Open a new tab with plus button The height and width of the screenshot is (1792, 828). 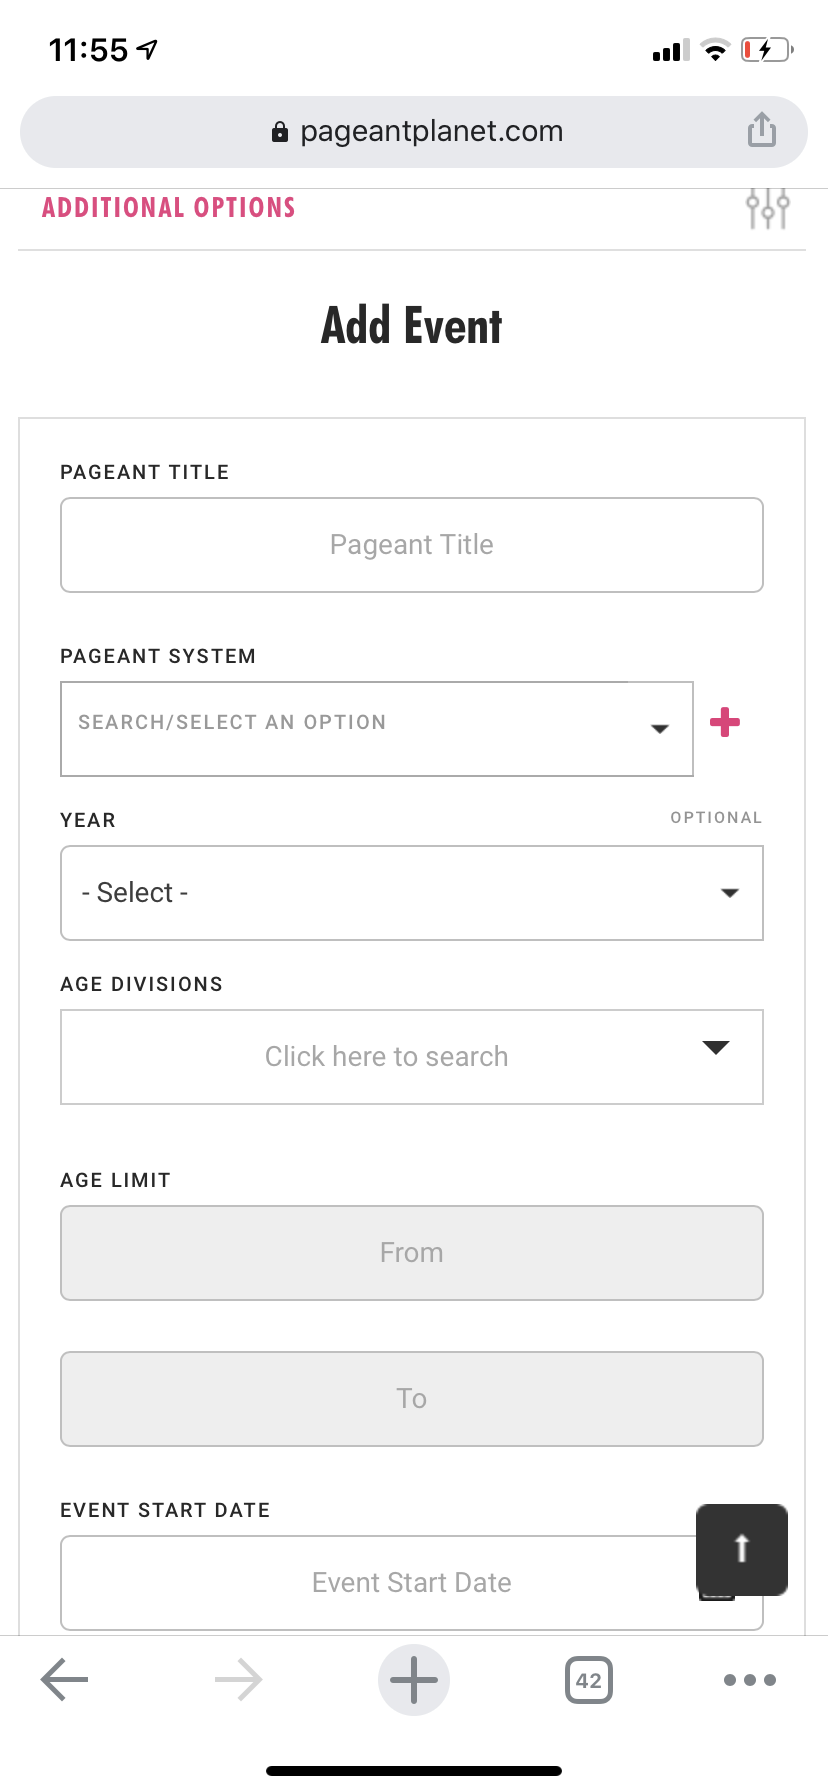(413, 1680)
